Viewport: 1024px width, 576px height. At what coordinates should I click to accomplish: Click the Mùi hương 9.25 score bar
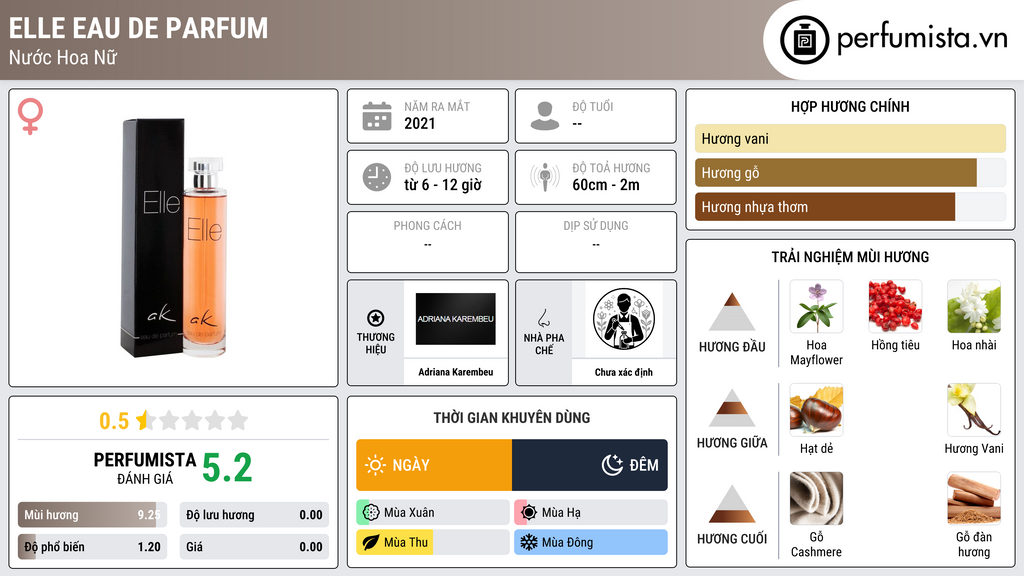coord(92,515)
